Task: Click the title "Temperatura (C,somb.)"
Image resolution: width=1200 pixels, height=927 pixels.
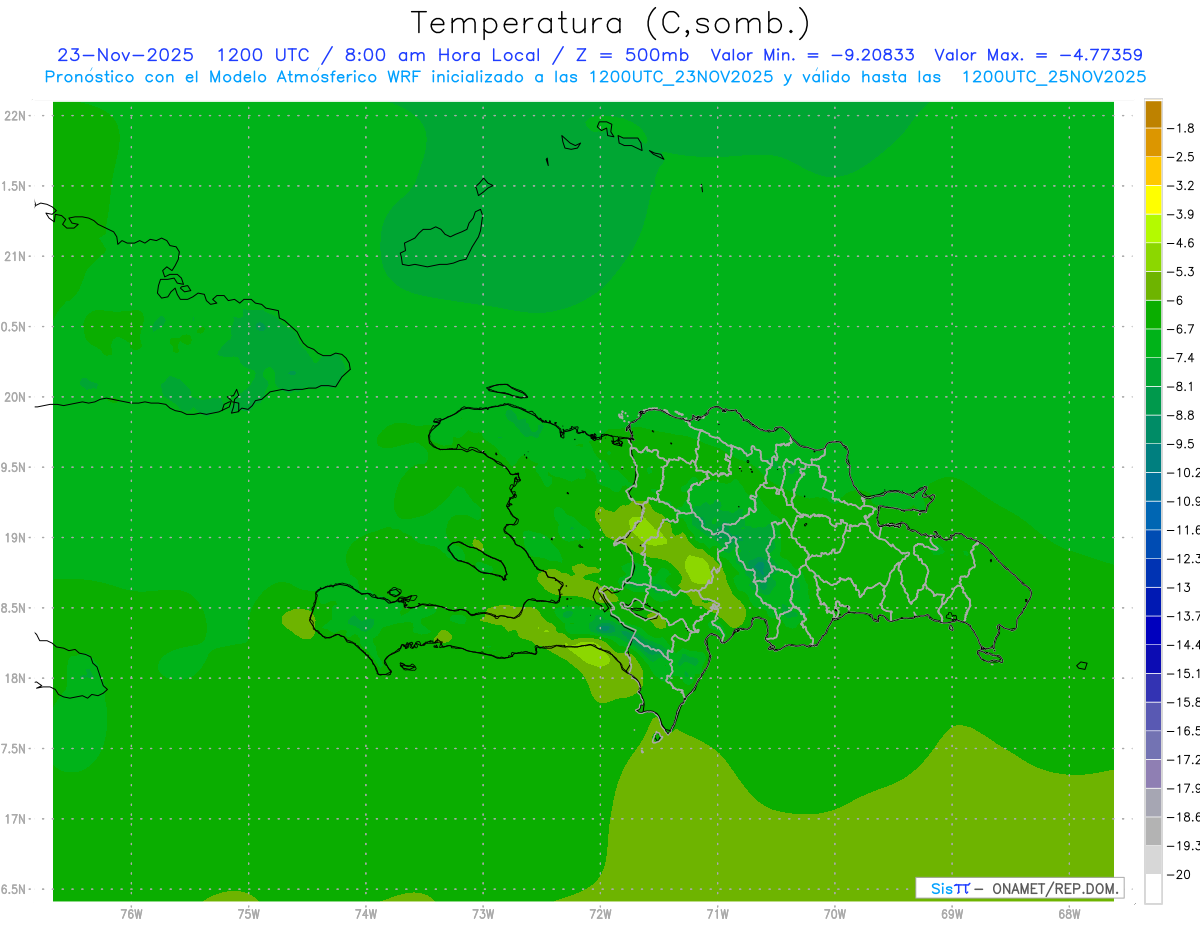Action: click(611, 23)
